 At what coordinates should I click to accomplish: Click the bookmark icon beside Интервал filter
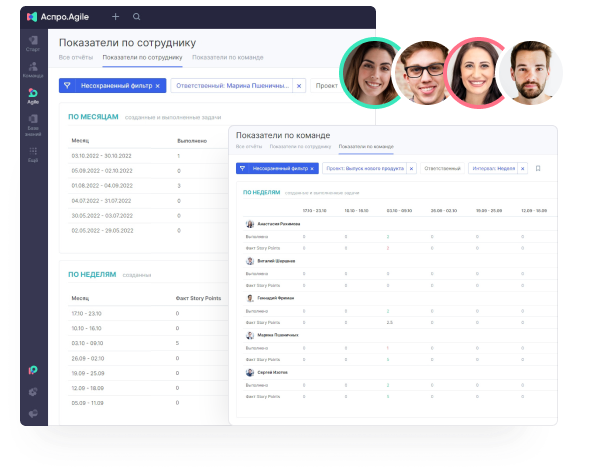[538, 168]
